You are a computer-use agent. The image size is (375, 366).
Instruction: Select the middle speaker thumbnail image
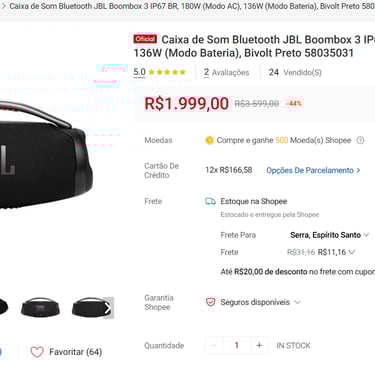tap(40, 308)
